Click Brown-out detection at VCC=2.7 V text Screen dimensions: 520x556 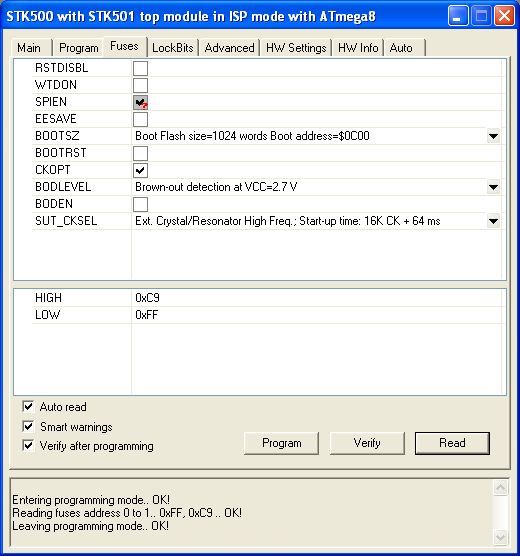216,187
